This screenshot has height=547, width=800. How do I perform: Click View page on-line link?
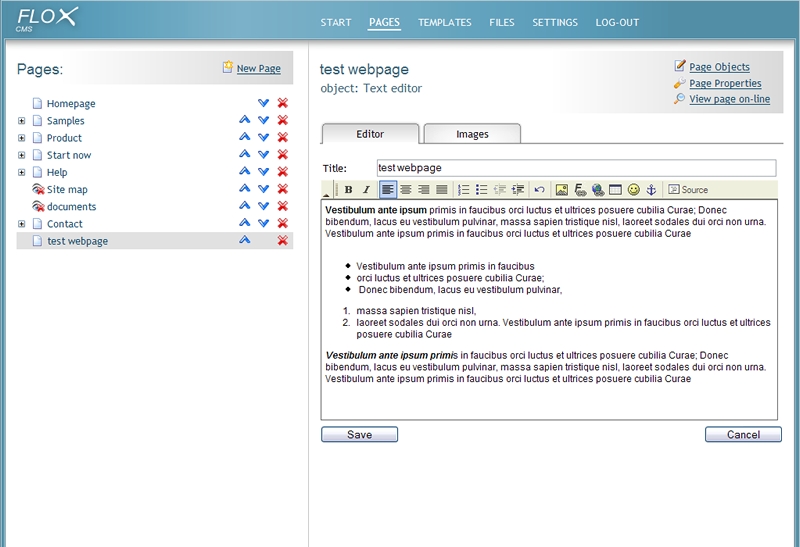click(x=730, y=99)
